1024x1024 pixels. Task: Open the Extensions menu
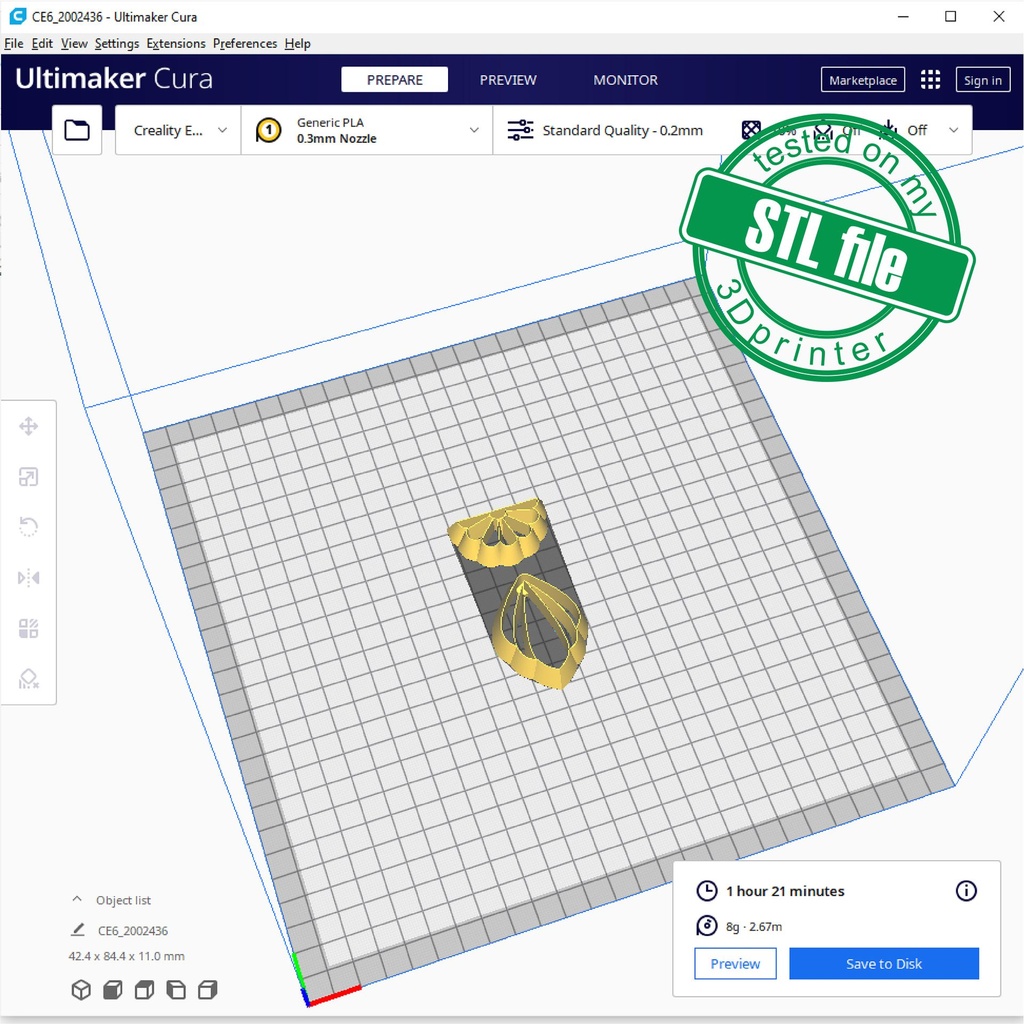coord(176,44)
